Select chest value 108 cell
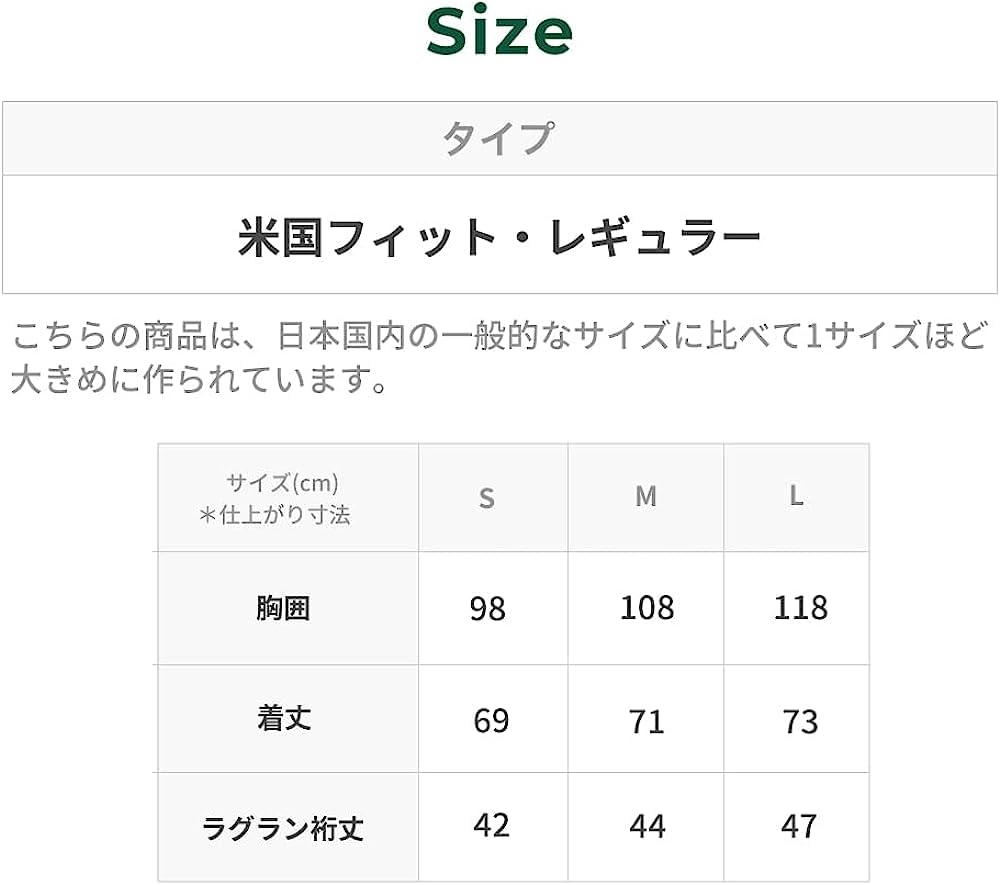This screenshot has height=885, width=1000. pos(647,608)
